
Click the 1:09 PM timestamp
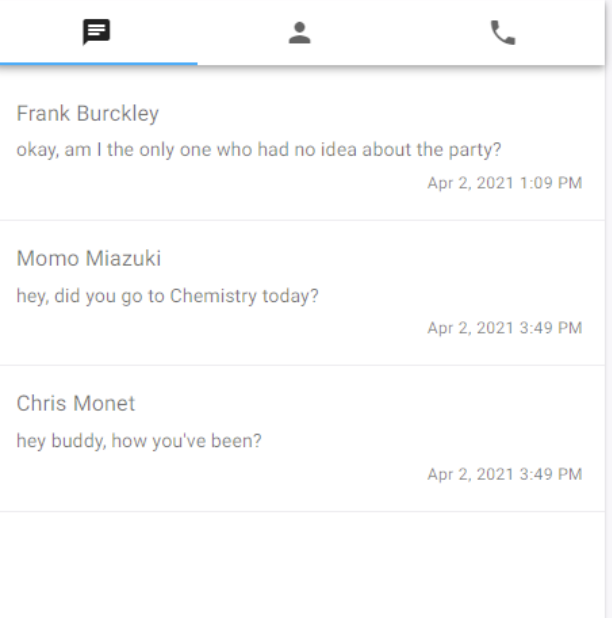pos(505,183)
